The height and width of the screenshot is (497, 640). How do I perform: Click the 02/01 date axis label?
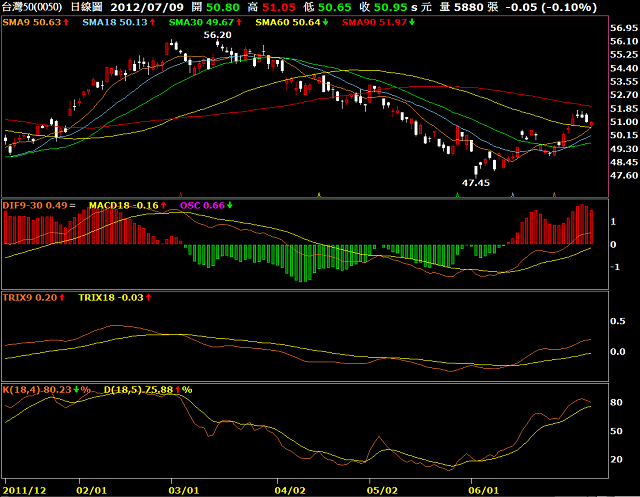[x=91, y=490]
